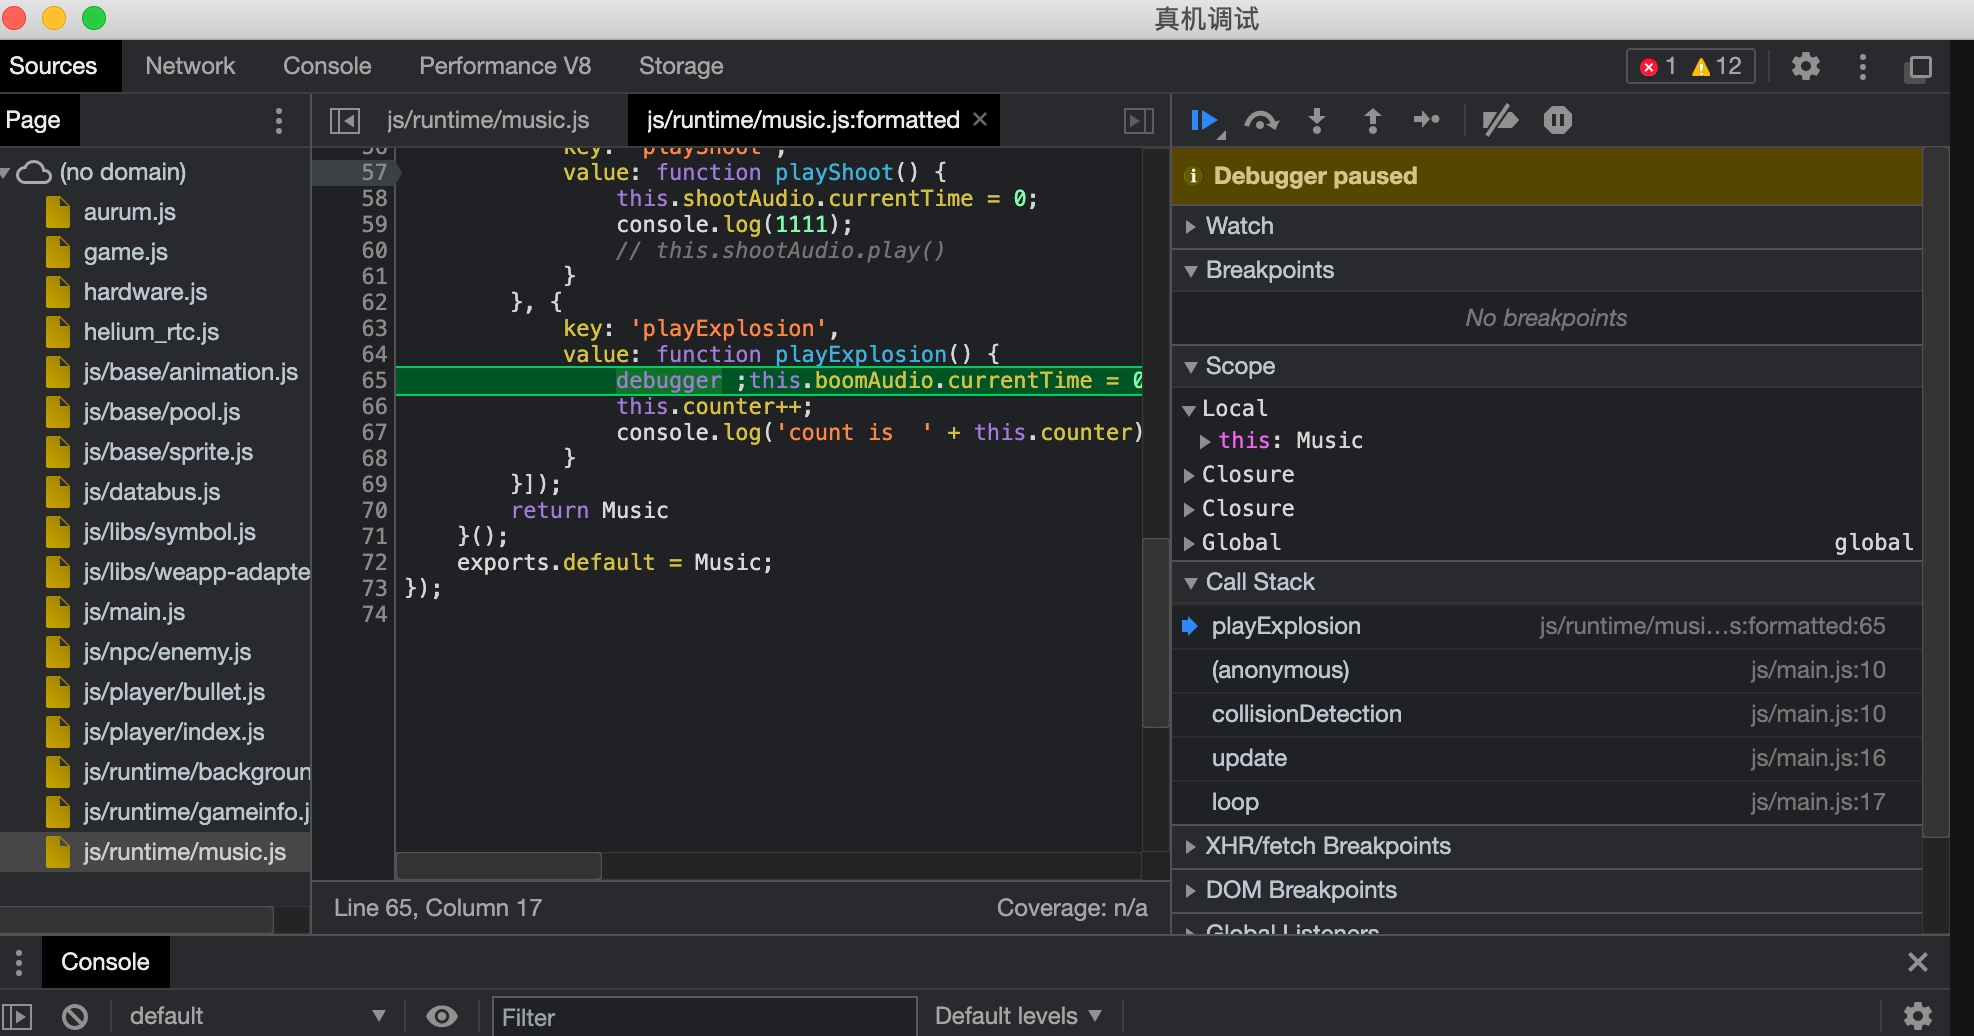Open the Storage tab
Viewport: 1974px width, 1036px height.
[x=680, y=66]
